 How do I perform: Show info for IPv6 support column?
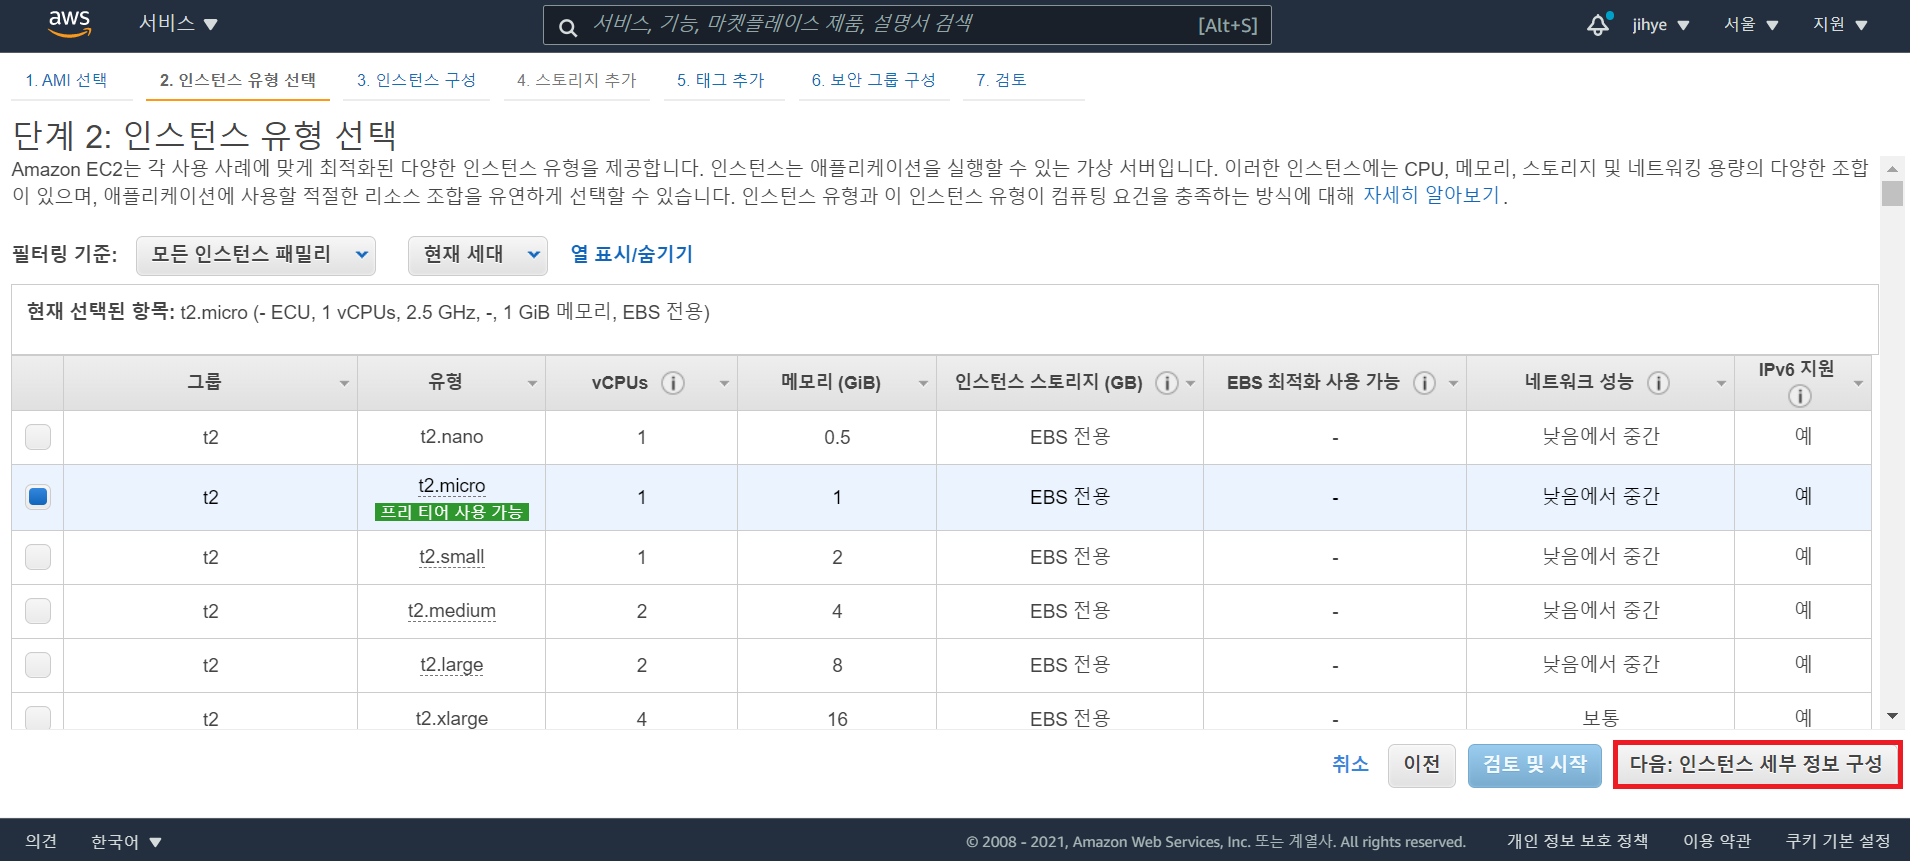pyautogui.click(x=1799, y=397)
